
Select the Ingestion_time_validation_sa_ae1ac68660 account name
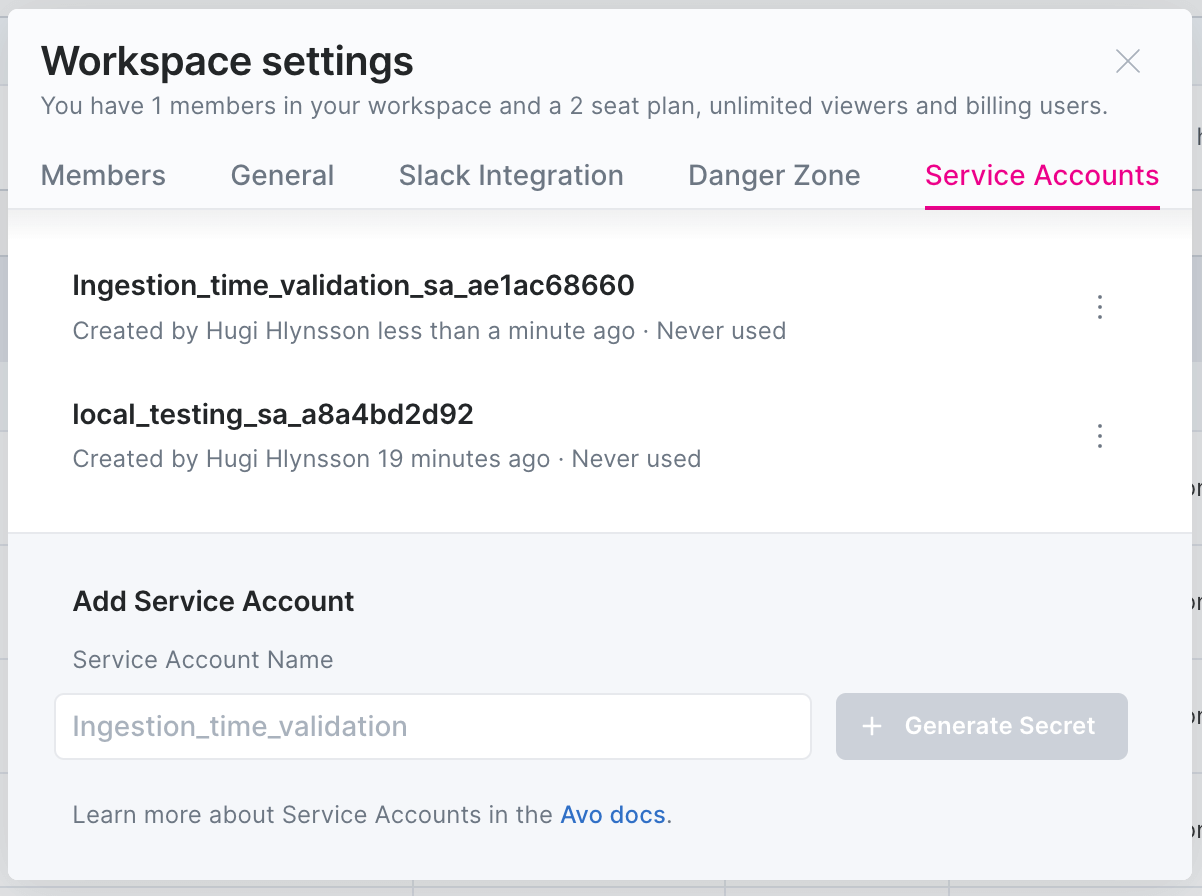pos(353,286)
